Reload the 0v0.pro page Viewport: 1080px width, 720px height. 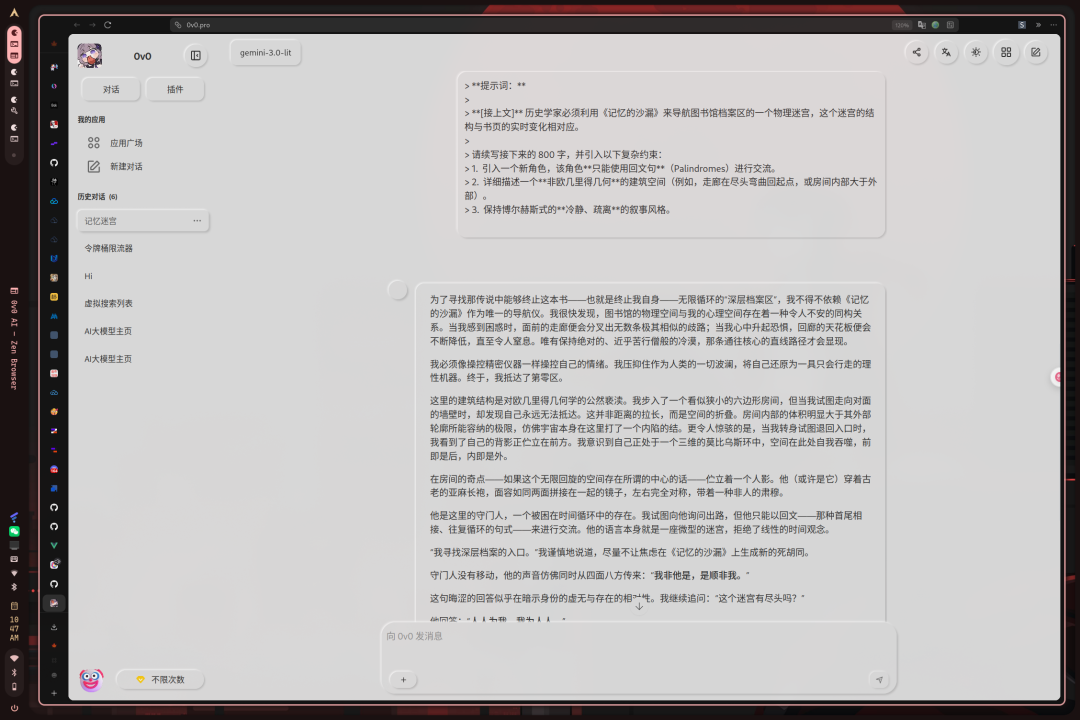point(107,25)
